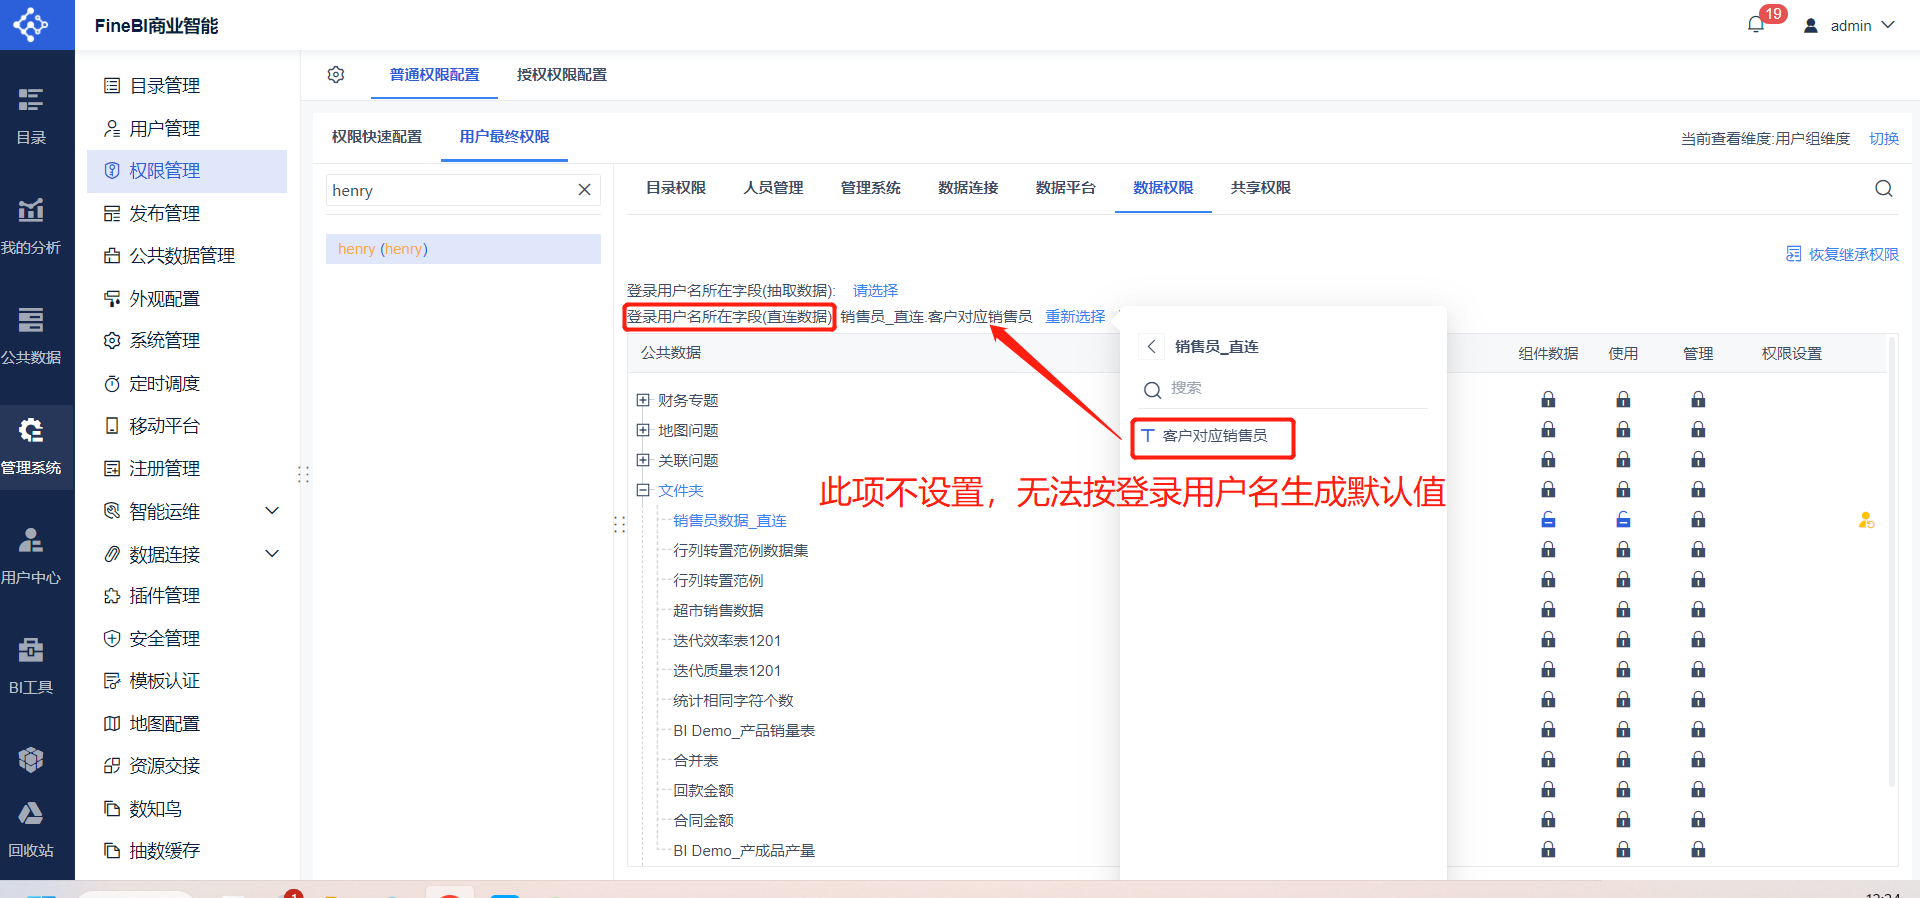This screenshot has width=1920, height=898.
Task: Open 定时调度 in the side menu
Action: (x=187, y=383)
